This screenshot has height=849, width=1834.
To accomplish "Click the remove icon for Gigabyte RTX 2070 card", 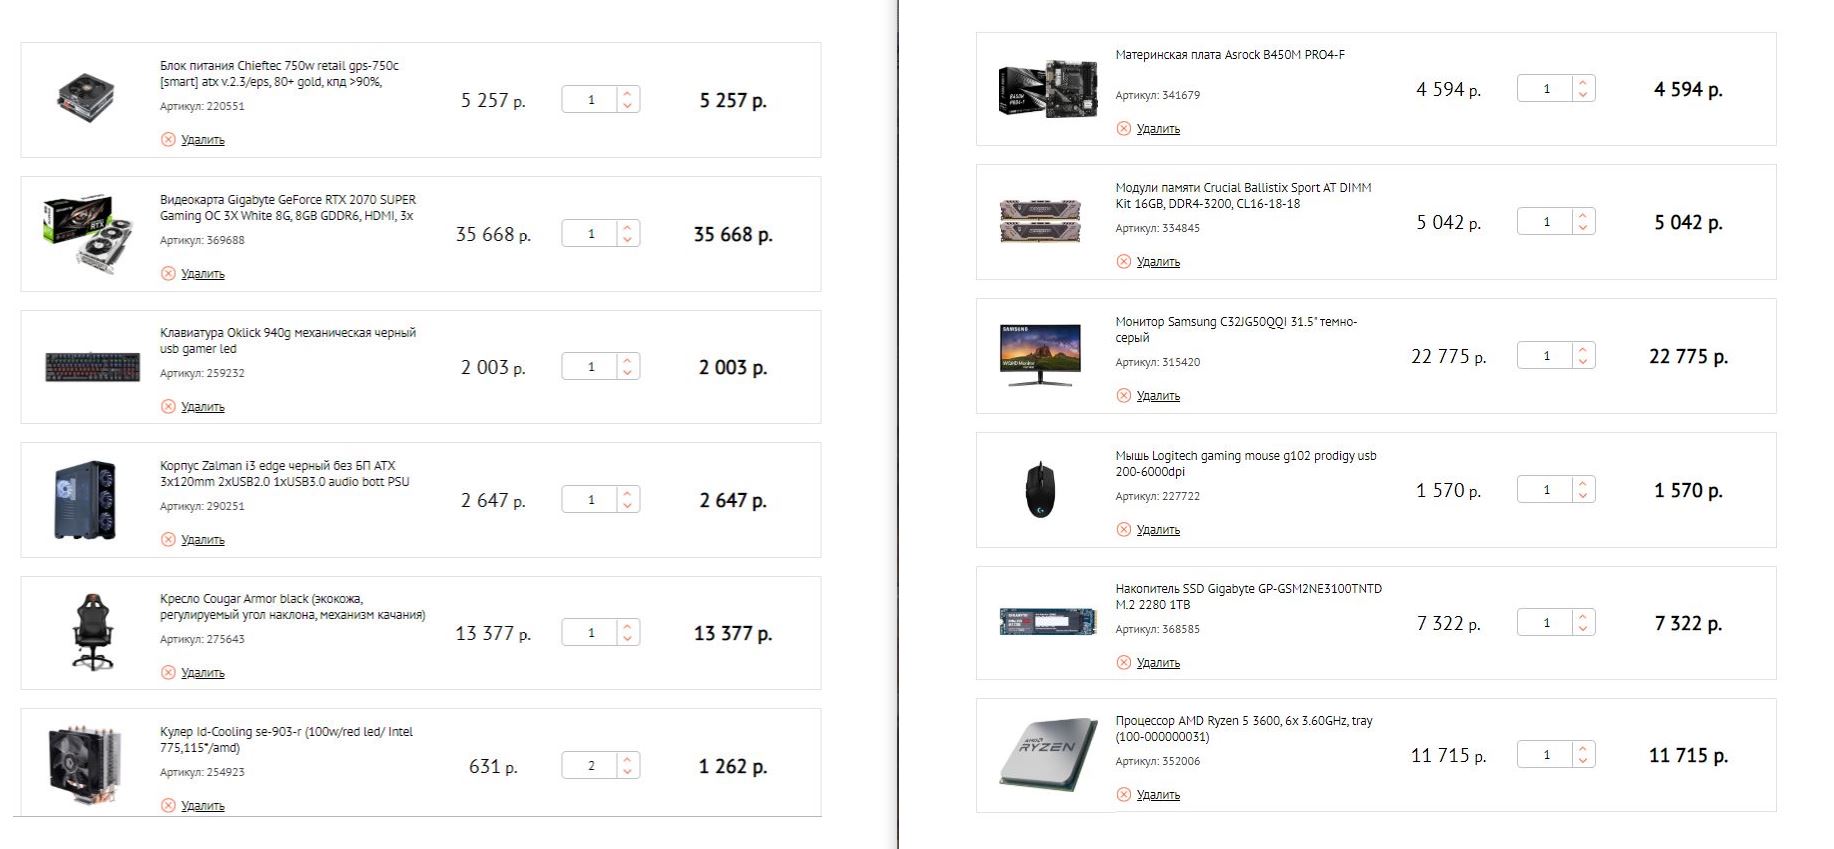I will click(168, 274).
